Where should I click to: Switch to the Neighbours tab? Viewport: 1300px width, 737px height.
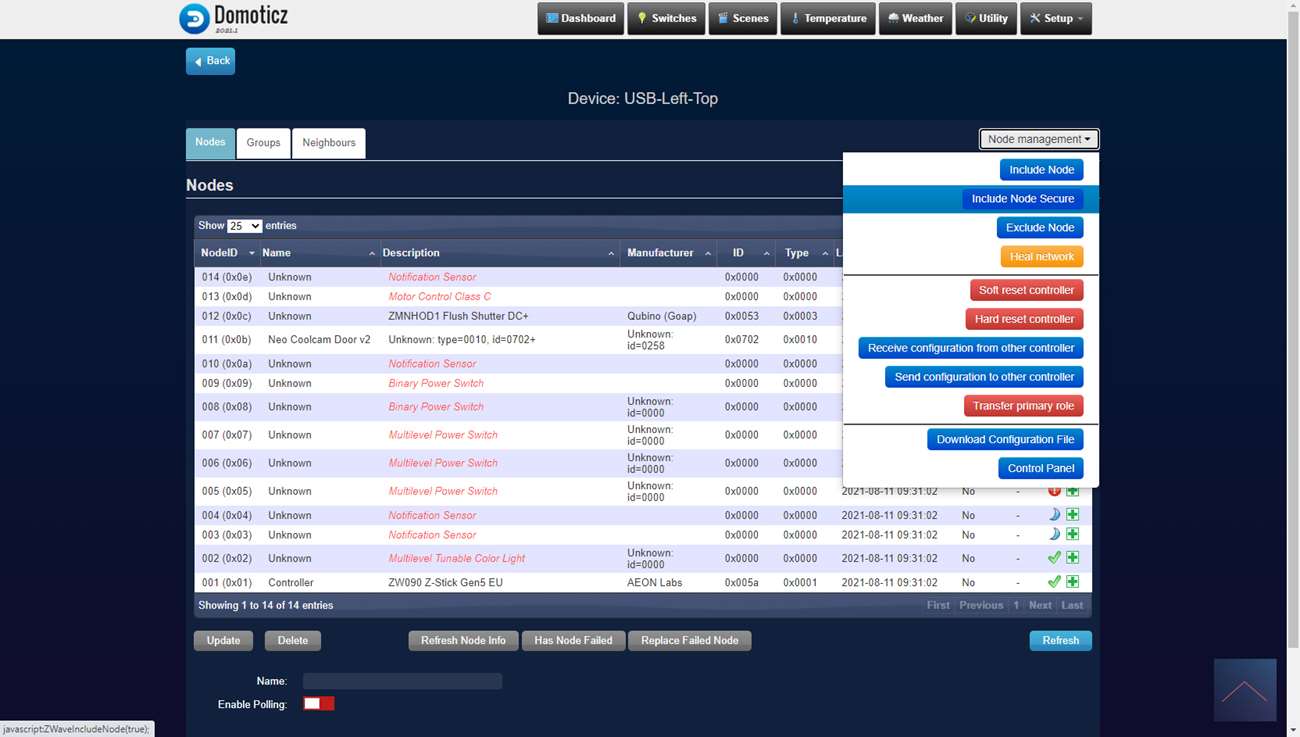tap(328, 143)
